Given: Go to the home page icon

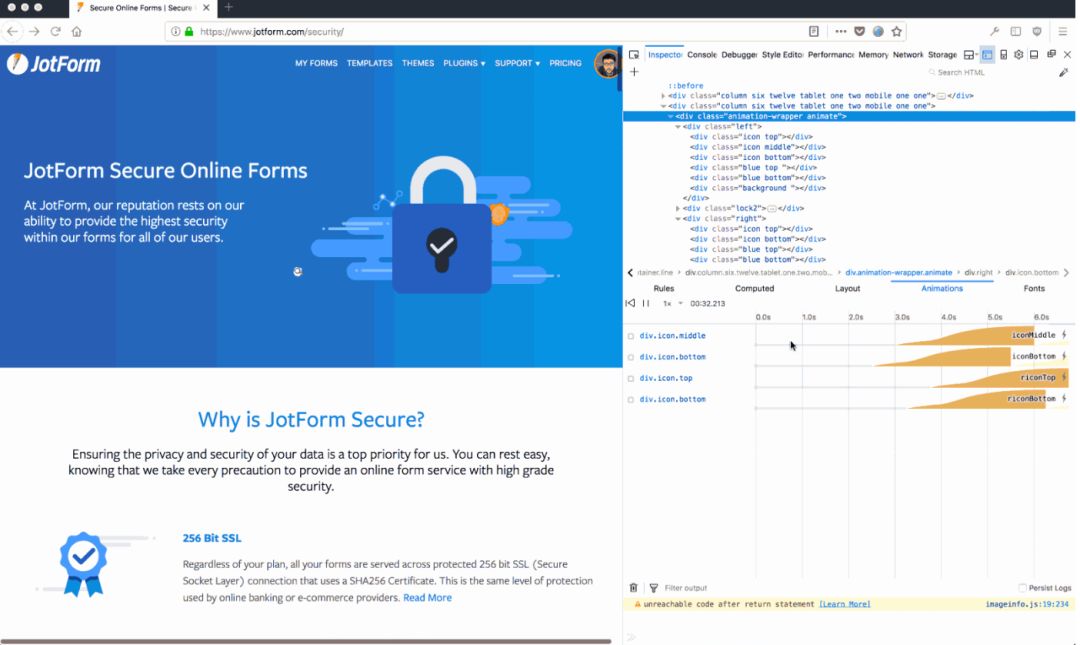Looking at the screenshot, I should click(76, 31).
